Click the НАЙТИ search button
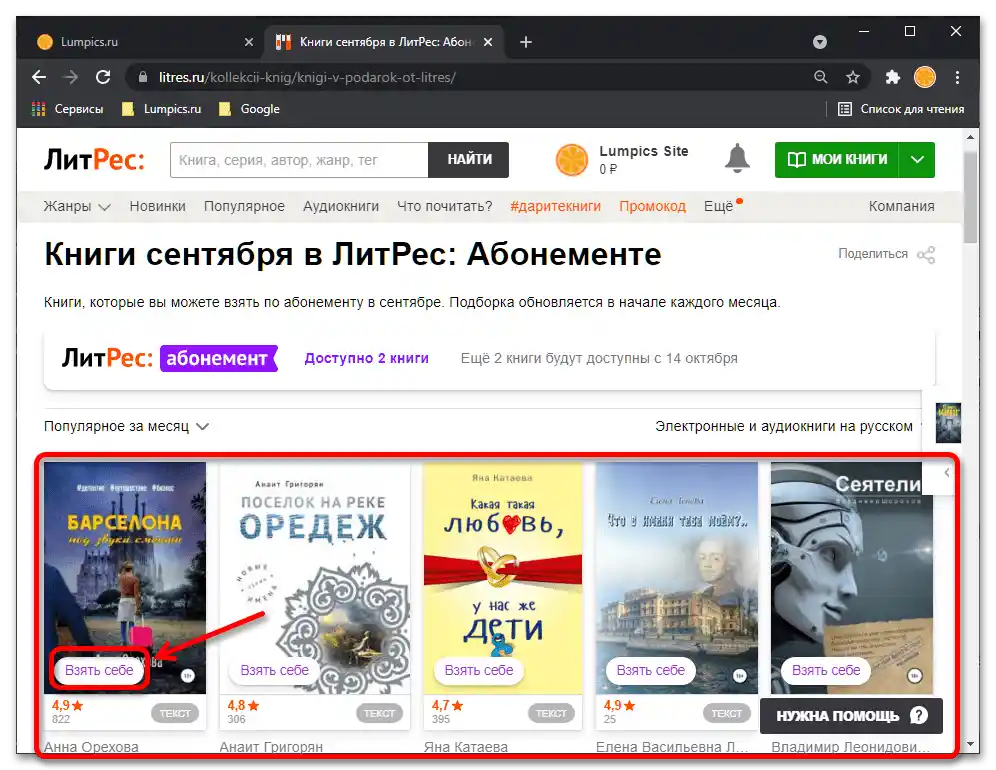Screen dimensions: 996x770 click(469, 160)
